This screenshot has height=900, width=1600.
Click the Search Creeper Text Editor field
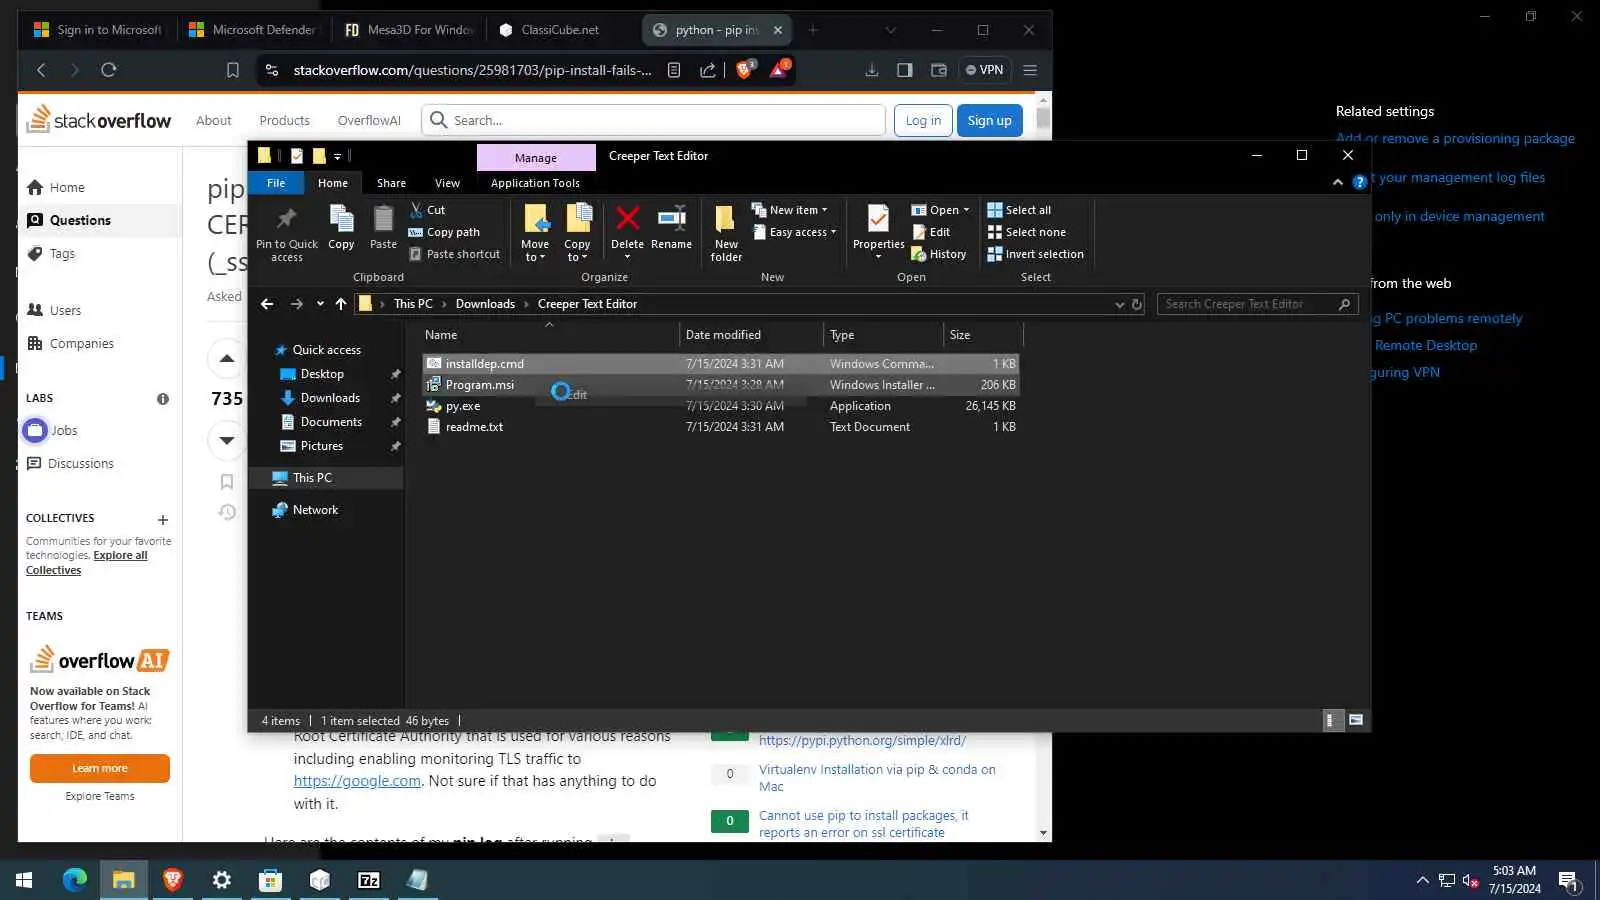pos(1257,304)
